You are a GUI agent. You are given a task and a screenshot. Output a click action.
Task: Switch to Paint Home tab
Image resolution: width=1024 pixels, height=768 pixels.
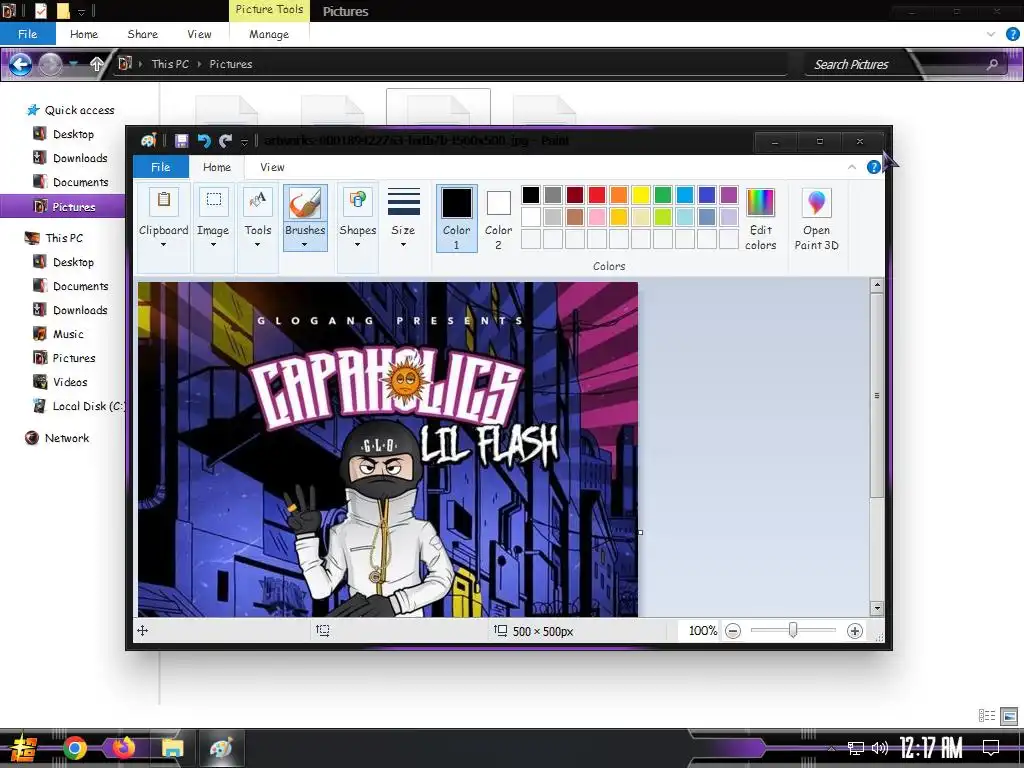(217, 167)
